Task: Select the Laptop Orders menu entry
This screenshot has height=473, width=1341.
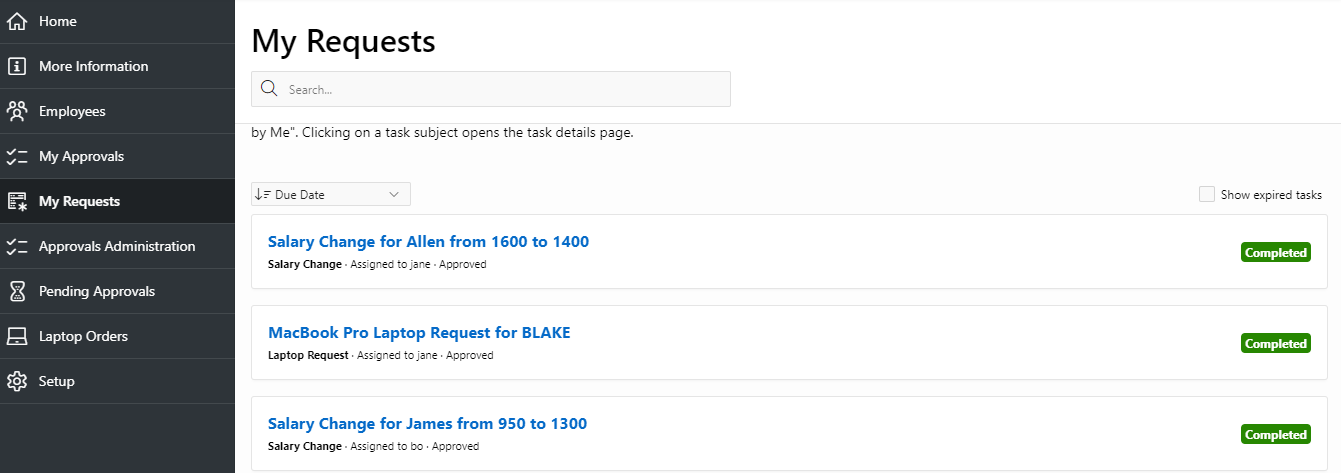Action: [117, 336]
